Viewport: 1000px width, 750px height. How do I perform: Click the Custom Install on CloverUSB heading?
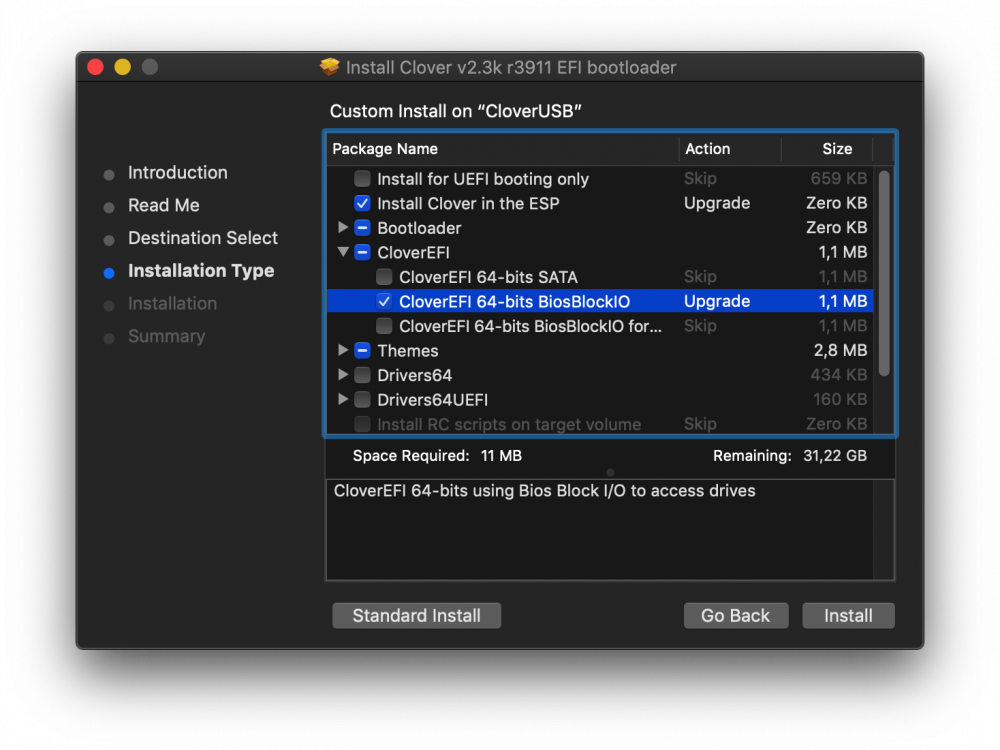[455, 111]
